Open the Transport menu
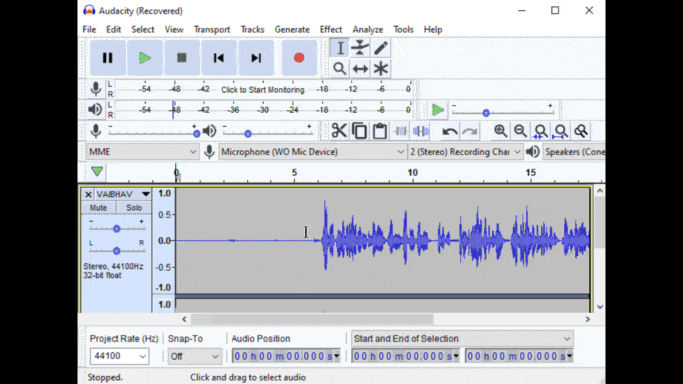Screen dimensions: 683x384 (x=212, y=30)
